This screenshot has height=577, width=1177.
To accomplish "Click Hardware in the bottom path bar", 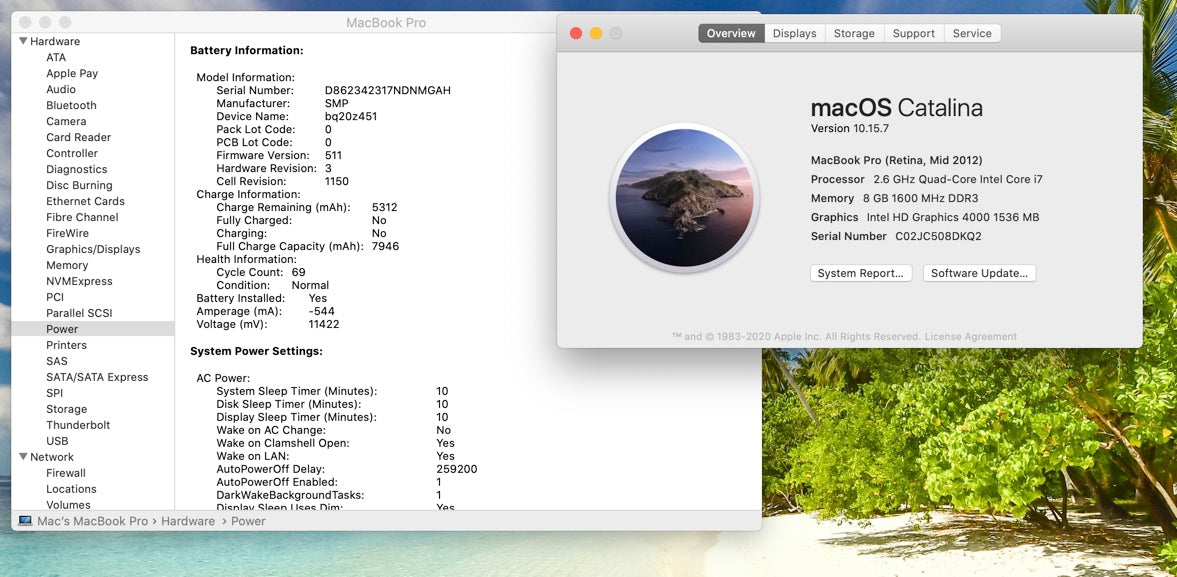I will point(188,521).
